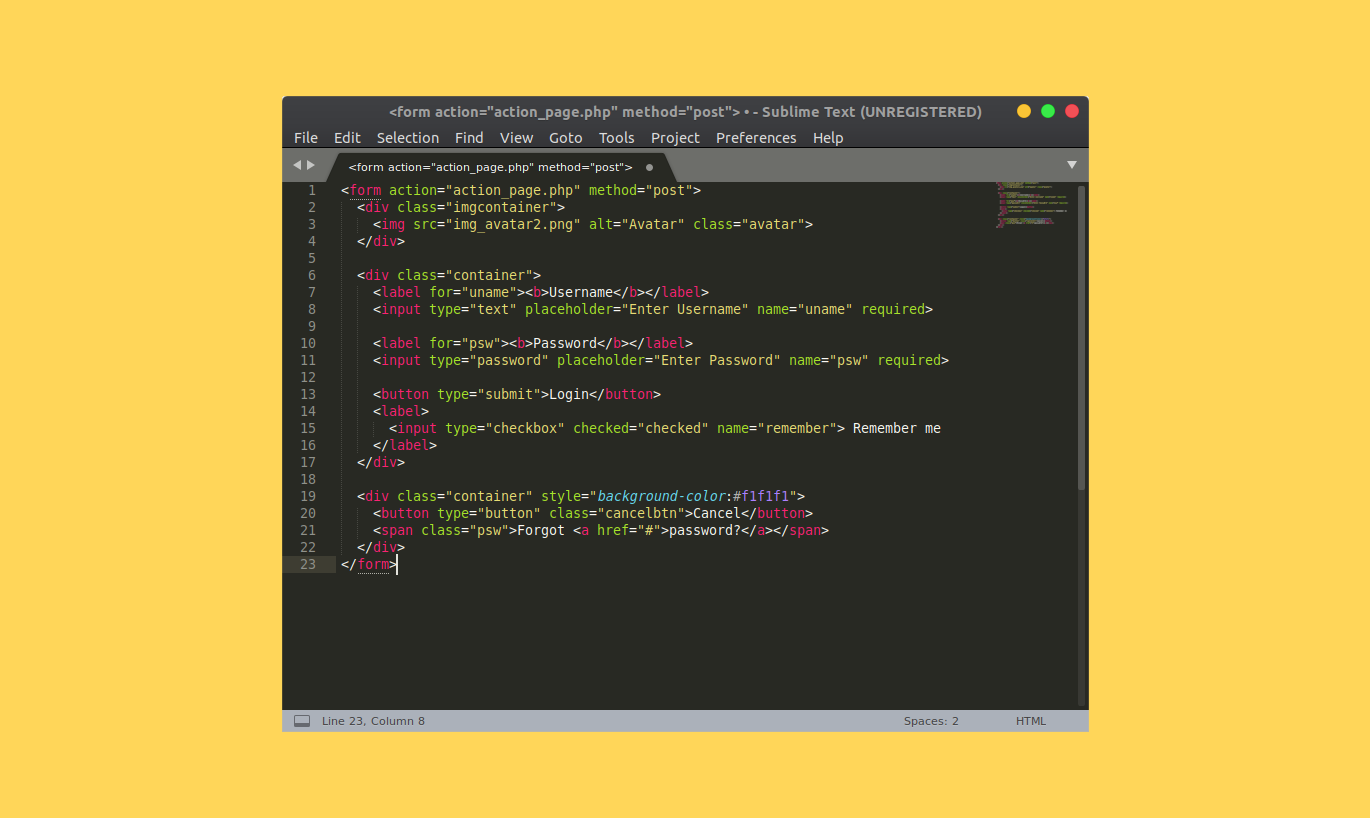Viewport: 1370px width, 818px height.
Task: Click the word Password on line 10
Action: (565, 343)
